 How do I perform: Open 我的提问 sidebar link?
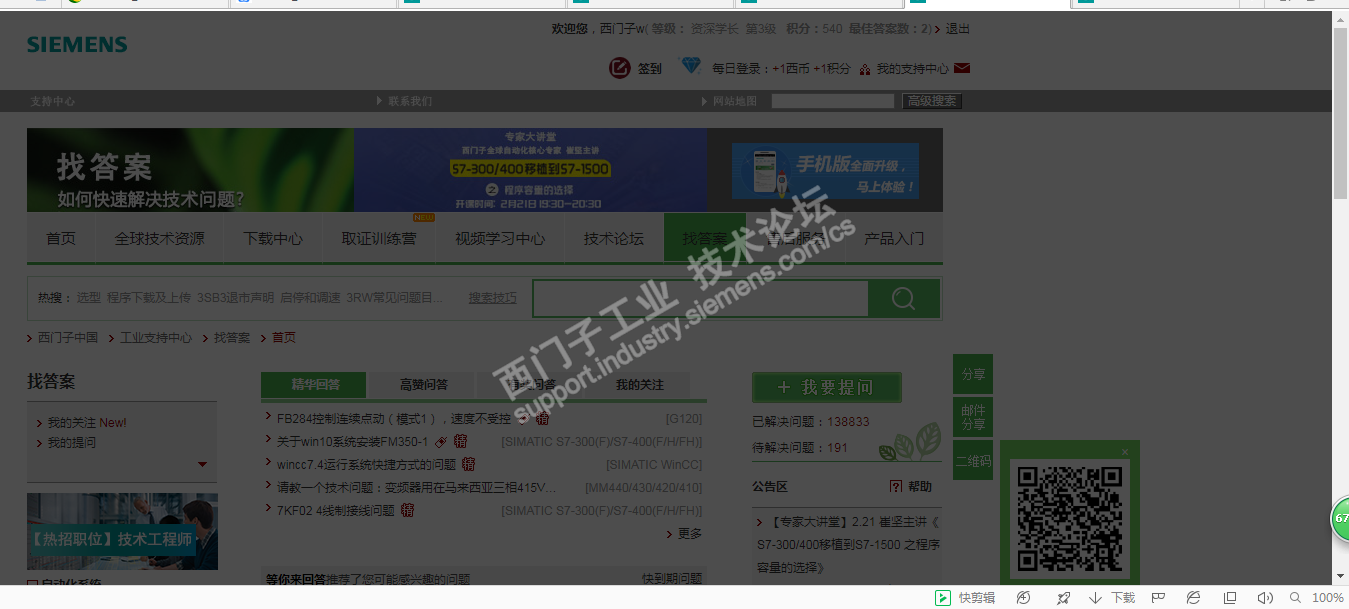[x=72, y=443]
